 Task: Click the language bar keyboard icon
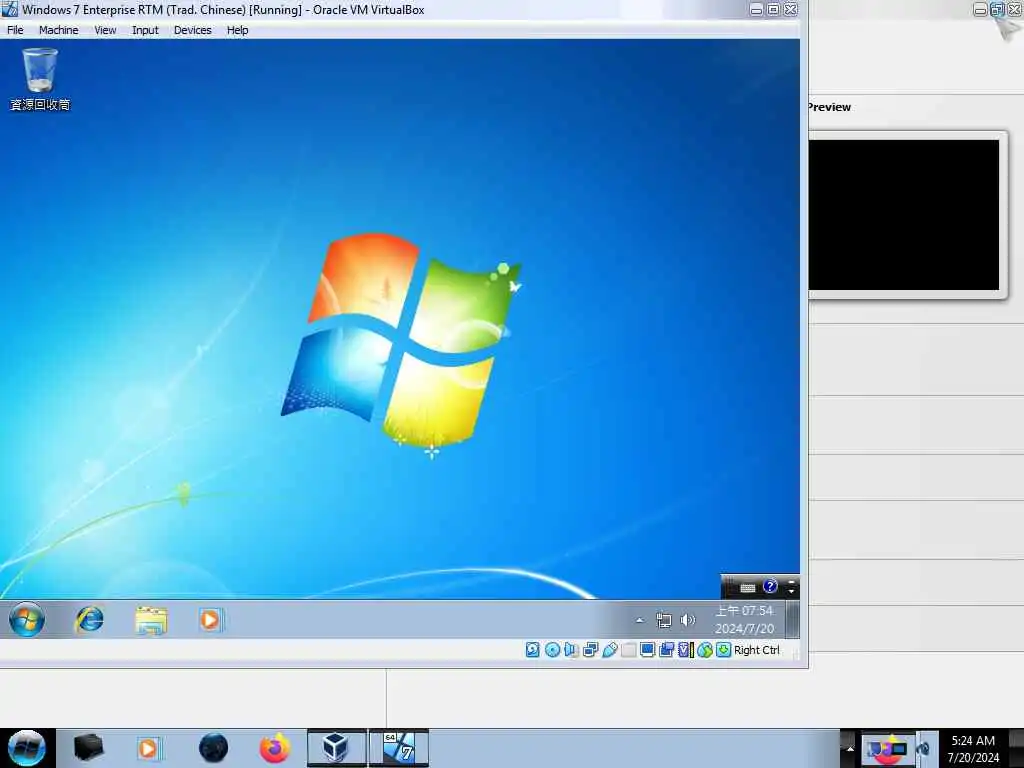[748, 588]
